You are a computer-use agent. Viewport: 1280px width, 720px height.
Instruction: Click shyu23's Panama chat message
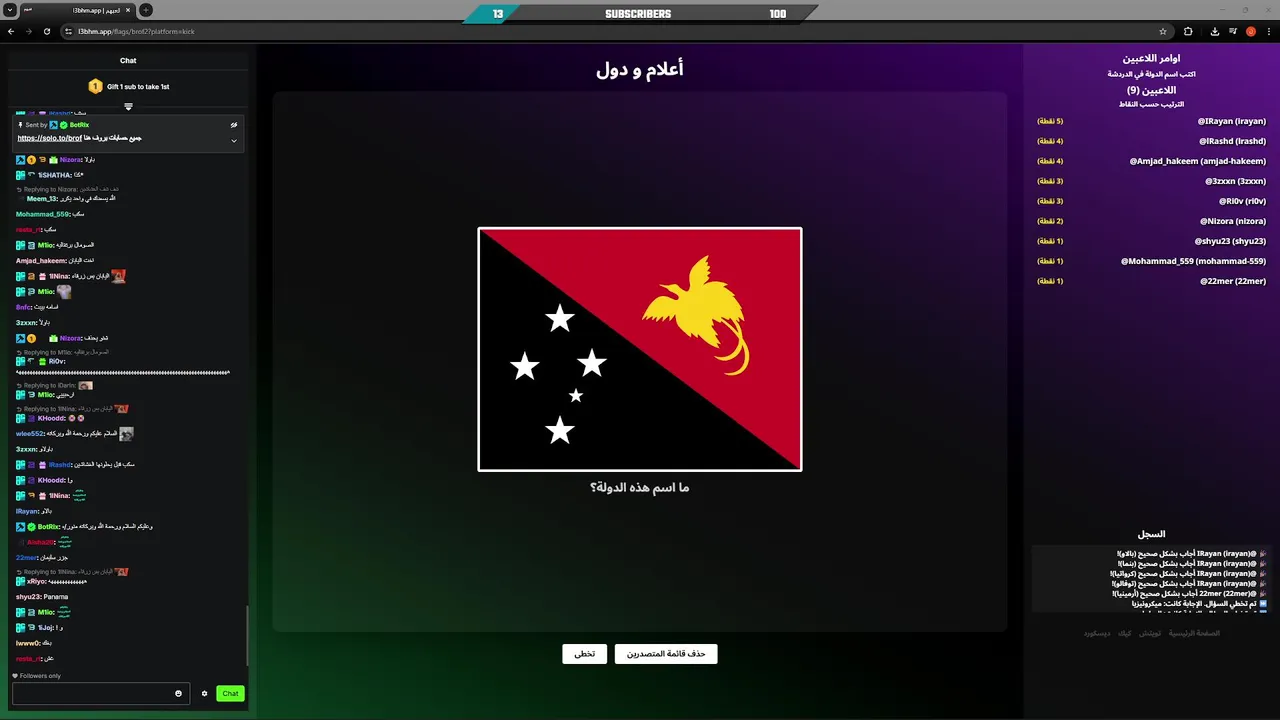[x=42, y=597]
